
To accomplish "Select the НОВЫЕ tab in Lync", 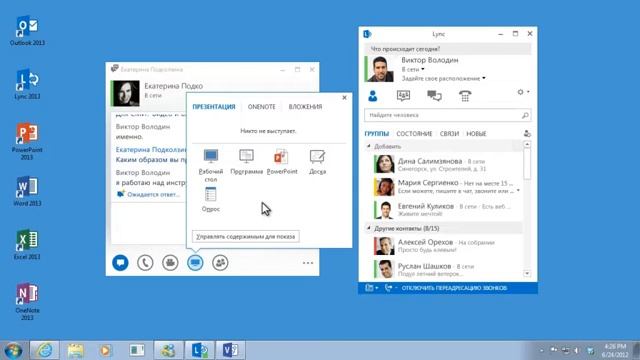I will click(x=476, y=134).
